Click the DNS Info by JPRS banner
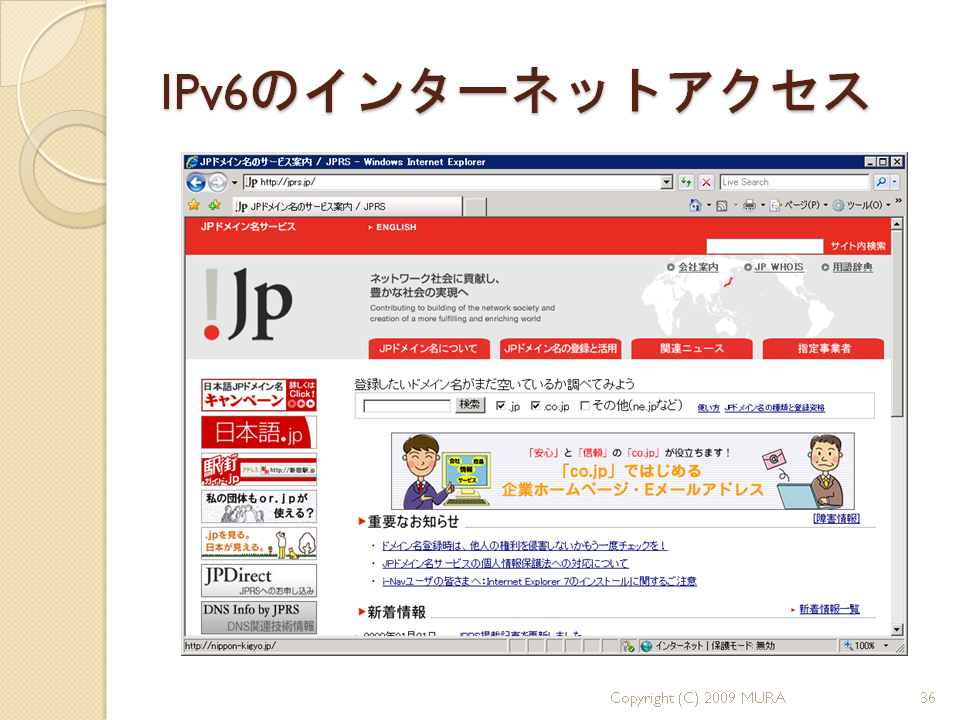The image size is (960, 720). (x=259, y=617)
